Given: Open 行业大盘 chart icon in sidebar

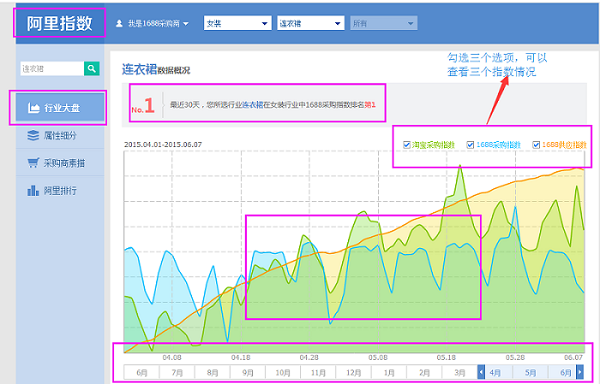Looking at the screenshot, I should click(34, 108).
